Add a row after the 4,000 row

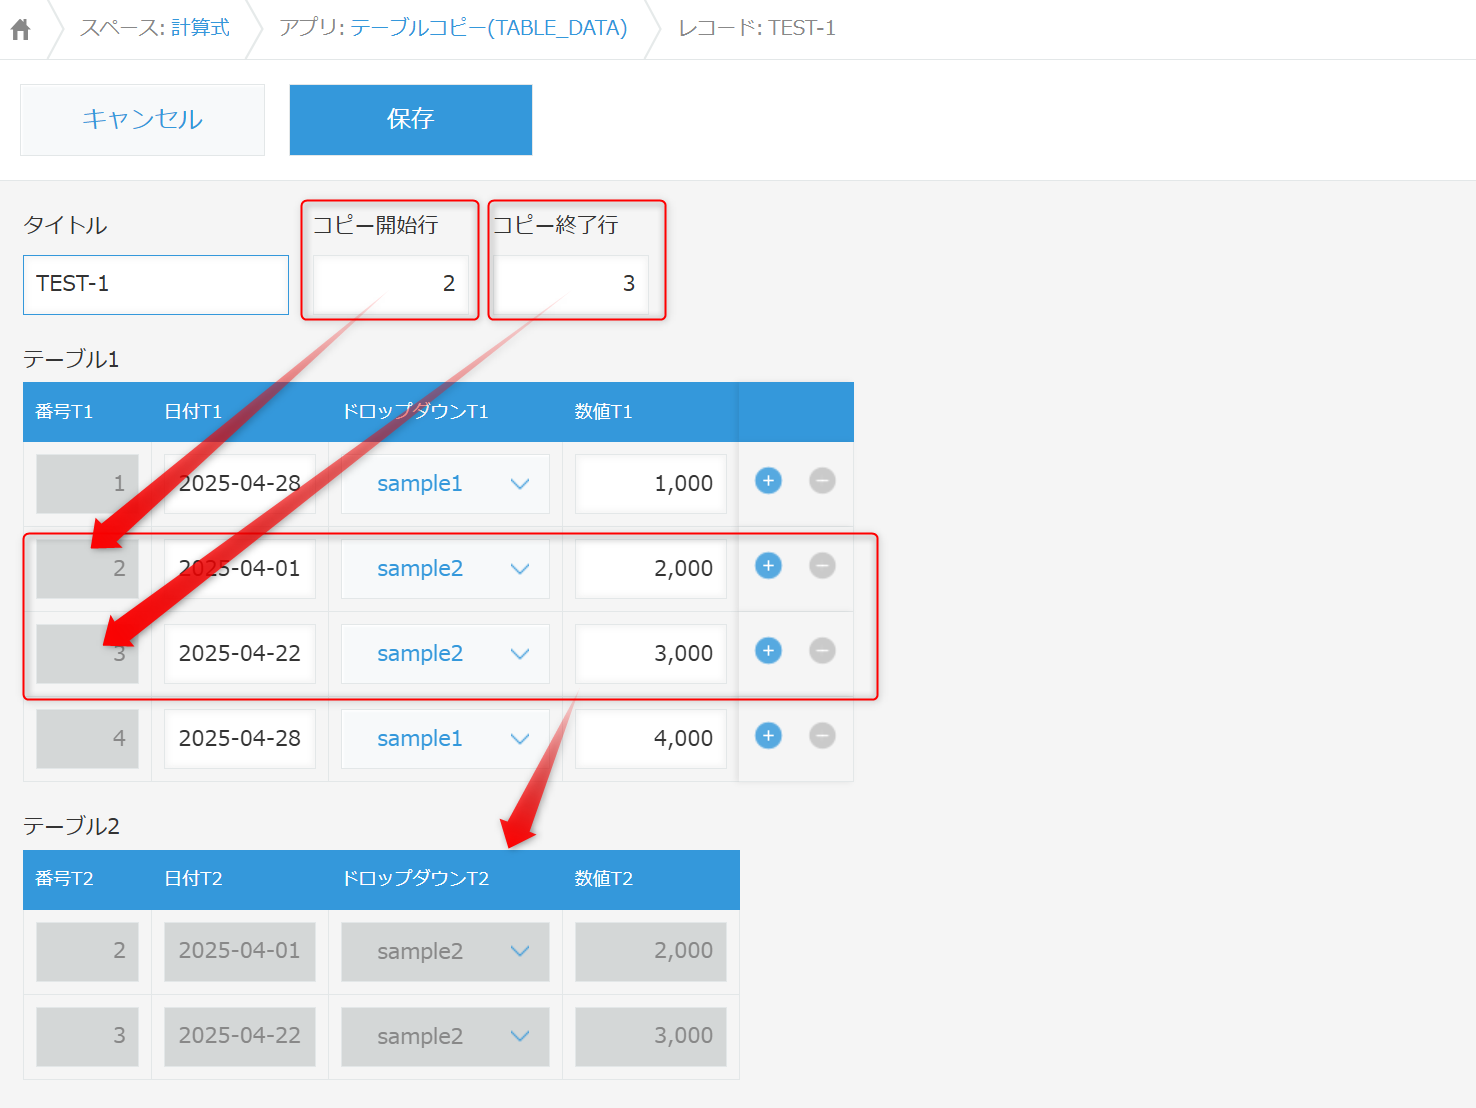[768, 736]
